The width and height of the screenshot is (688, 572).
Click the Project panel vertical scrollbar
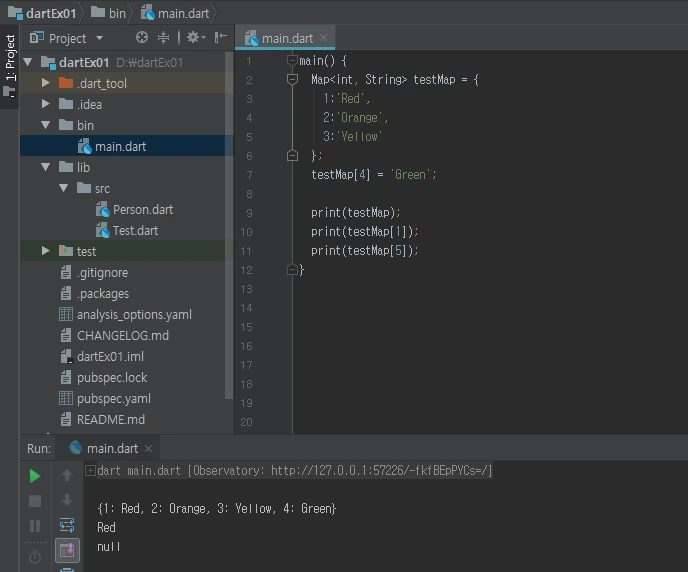pyautogui.click(x=229, y=226)
